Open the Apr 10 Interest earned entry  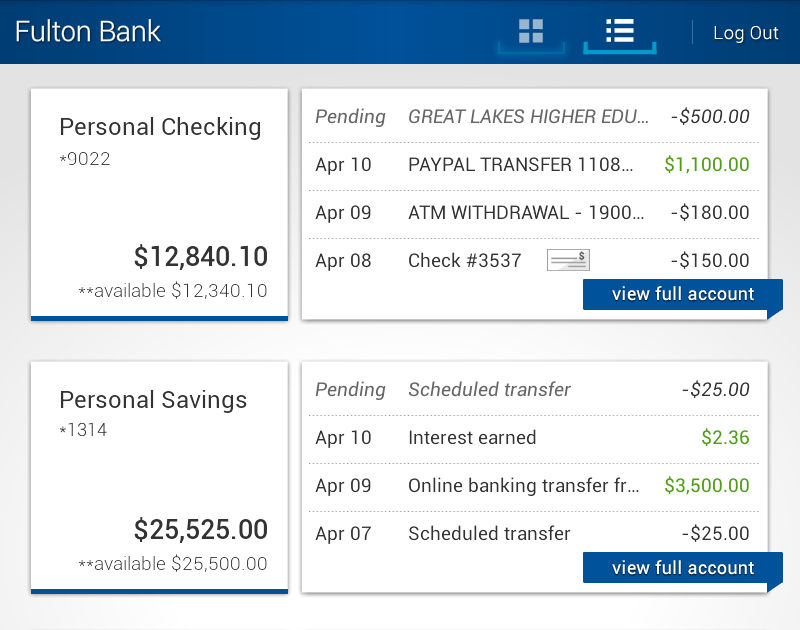pos(533,437)
